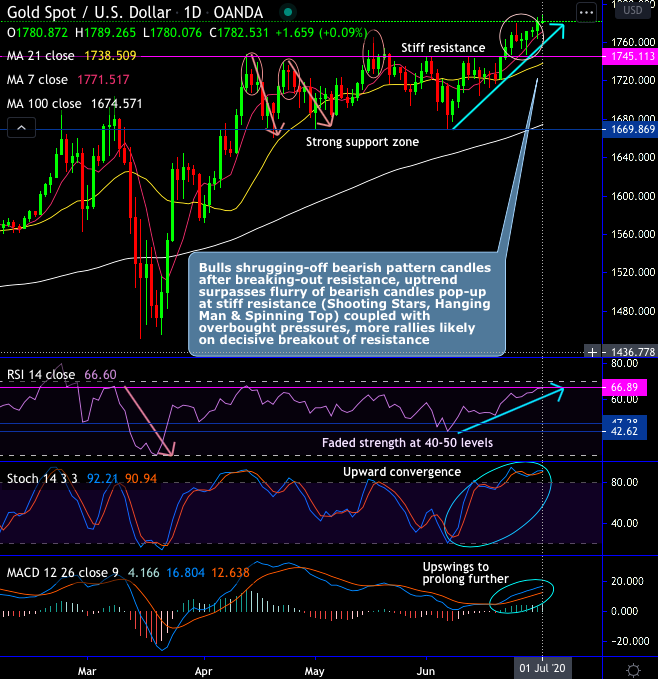Click the Jun label on time axis
Viewport: 658px width, 679px height.
(x=425, y=671)
